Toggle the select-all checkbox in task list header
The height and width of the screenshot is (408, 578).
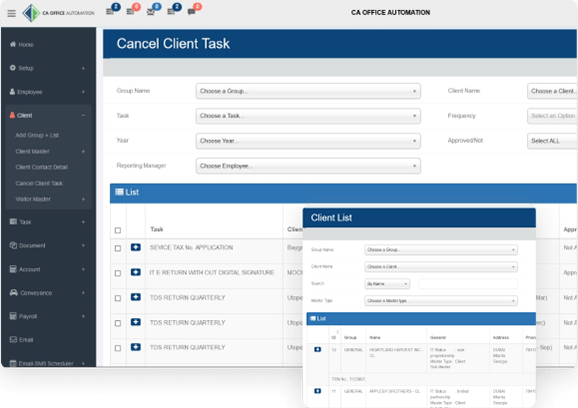[118, 230]
